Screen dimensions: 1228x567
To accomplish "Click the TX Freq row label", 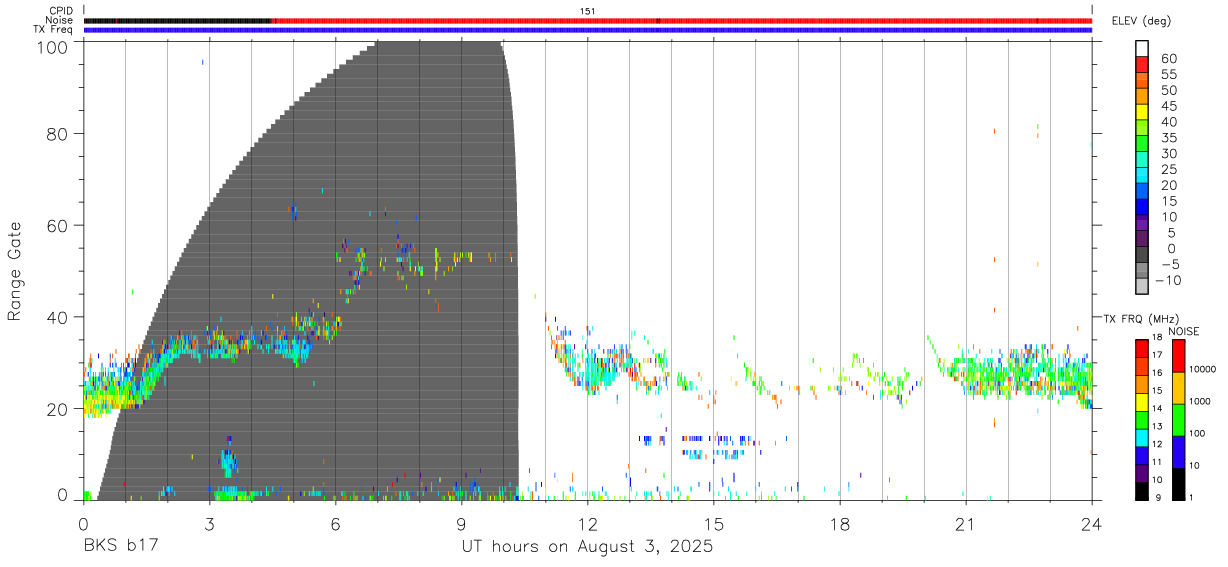I will click(54, 29).
